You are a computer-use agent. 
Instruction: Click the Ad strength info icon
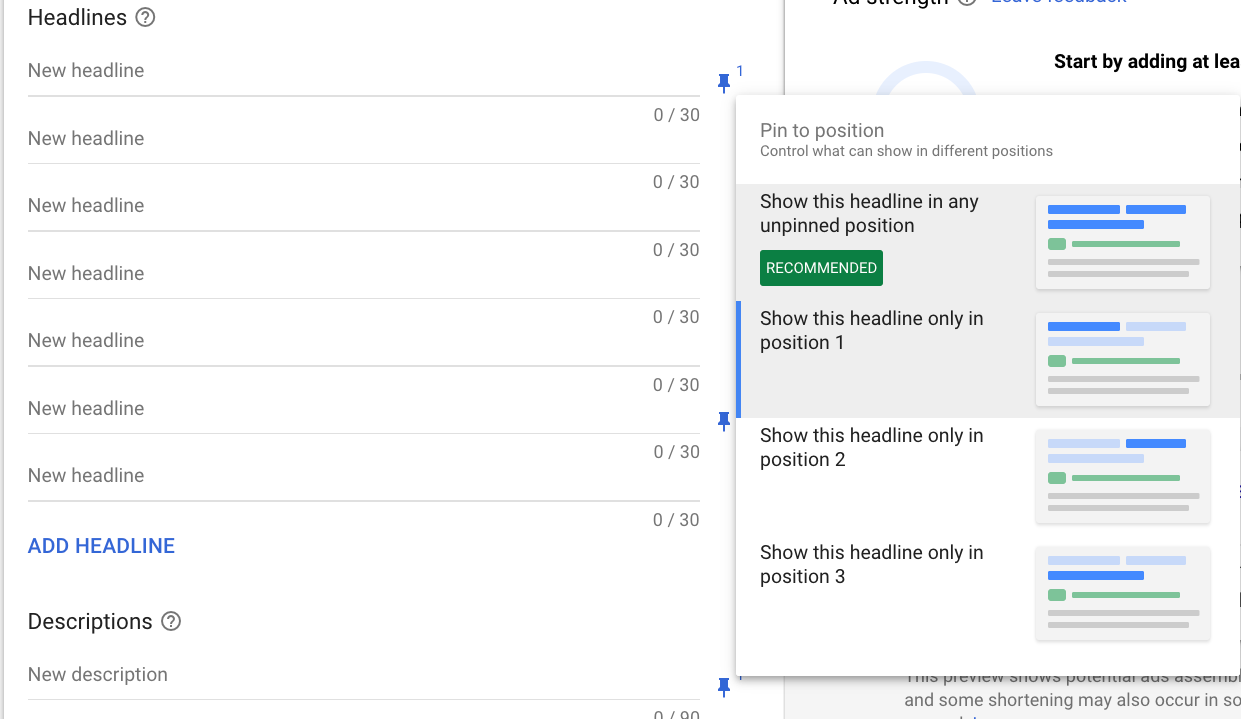pyautogui.click(x=966, y=2)
